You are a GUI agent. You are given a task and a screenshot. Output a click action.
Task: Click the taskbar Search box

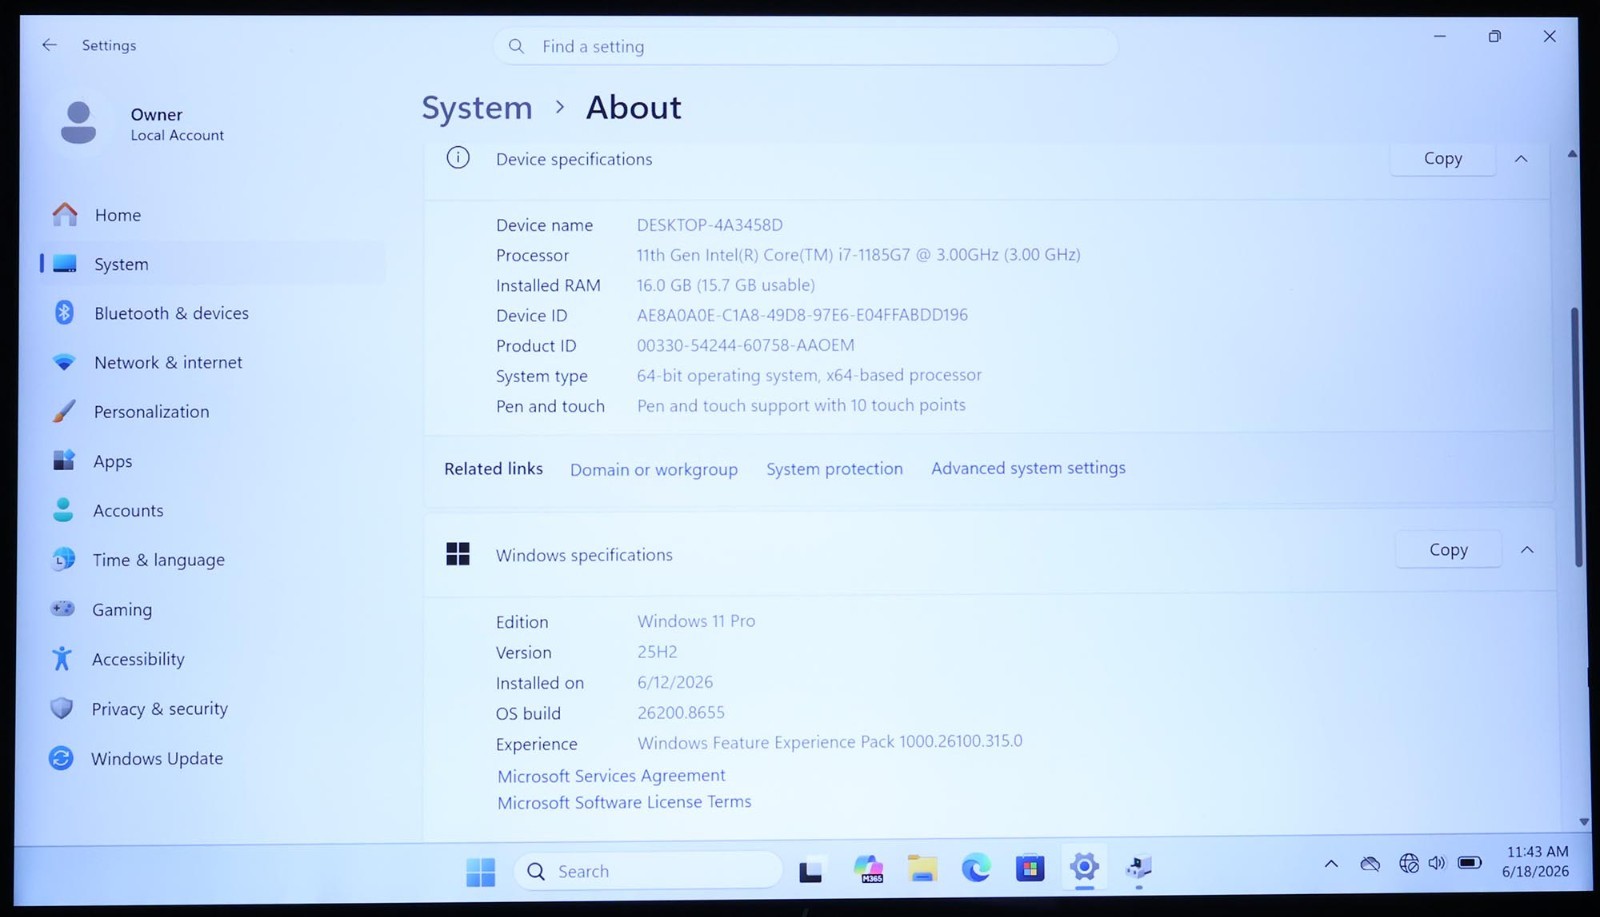pos(648,871)
